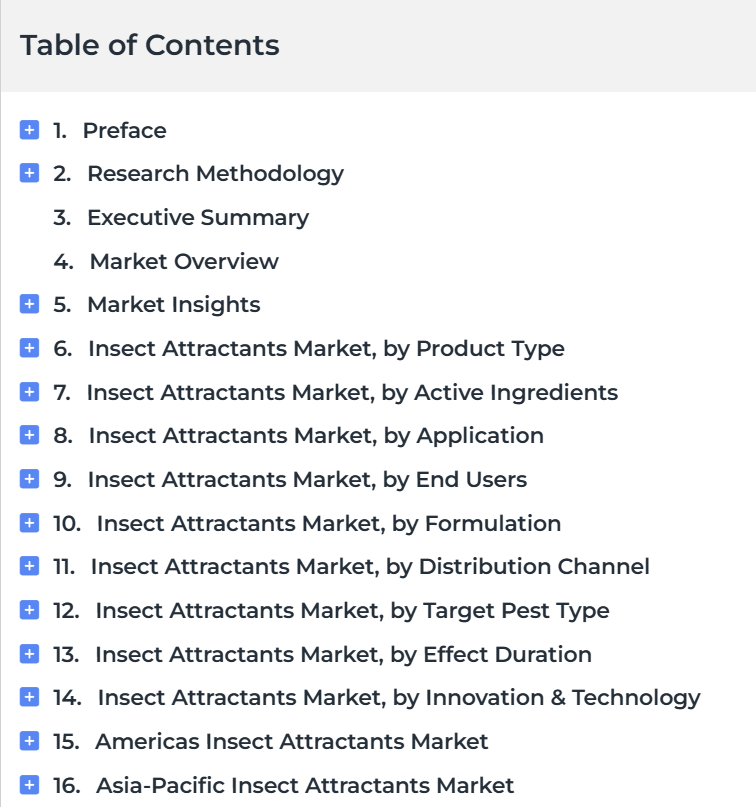Select the Research Methodology chapter title
Screen dimensions: 756x807
click(216, 174)
